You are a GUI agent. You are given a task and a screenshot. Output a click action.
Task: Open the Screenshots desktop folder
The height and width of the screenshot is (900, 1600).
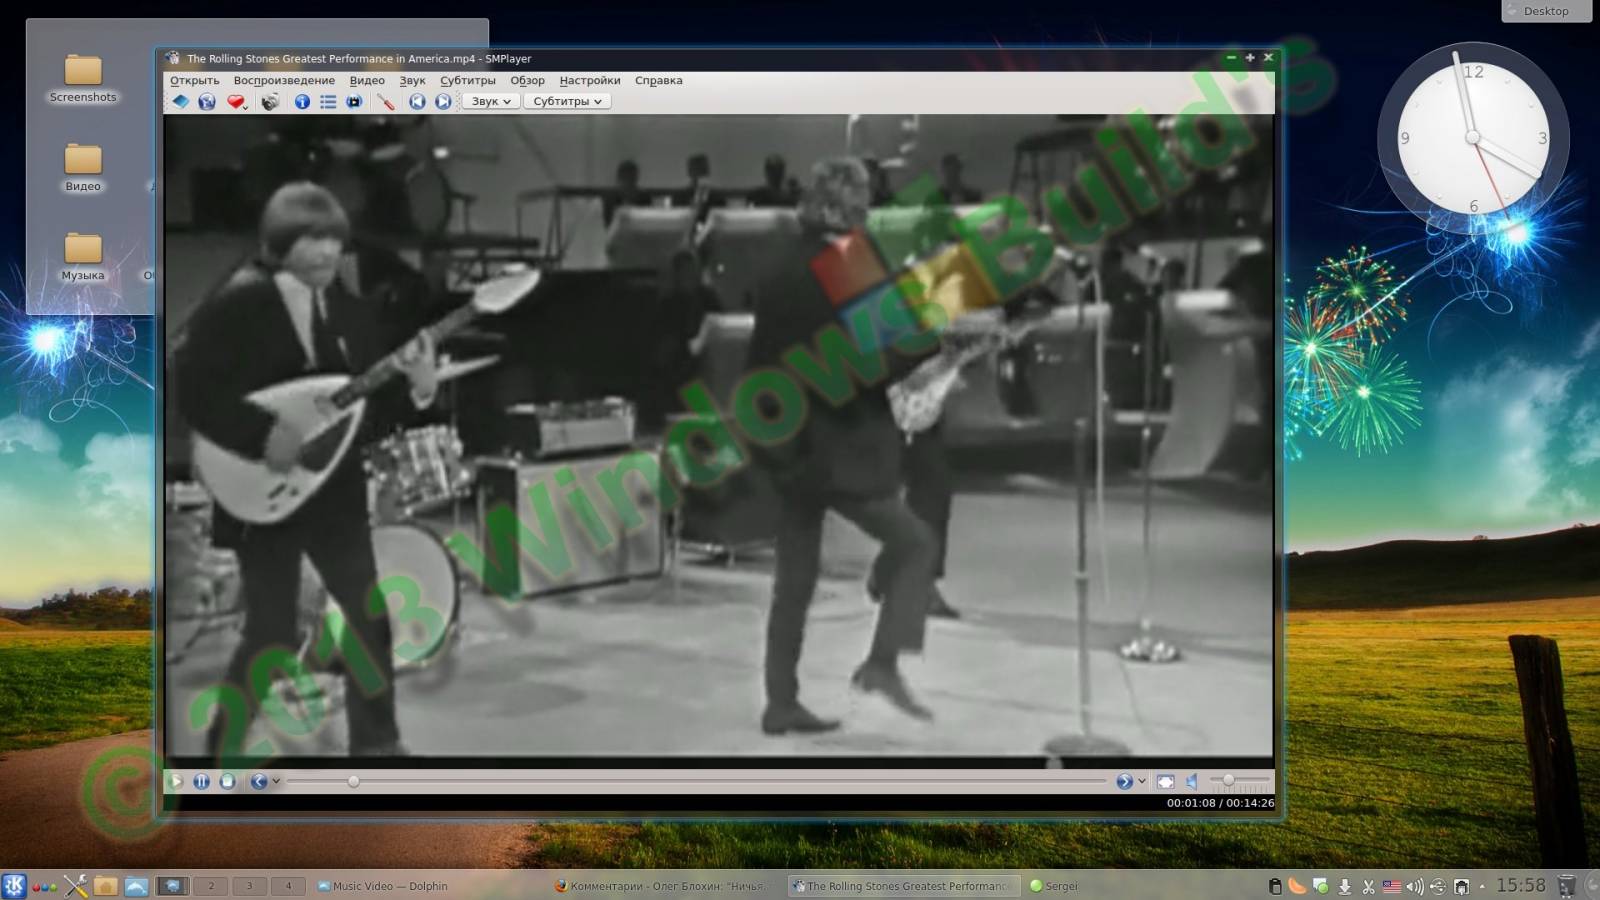coord(83,78)
